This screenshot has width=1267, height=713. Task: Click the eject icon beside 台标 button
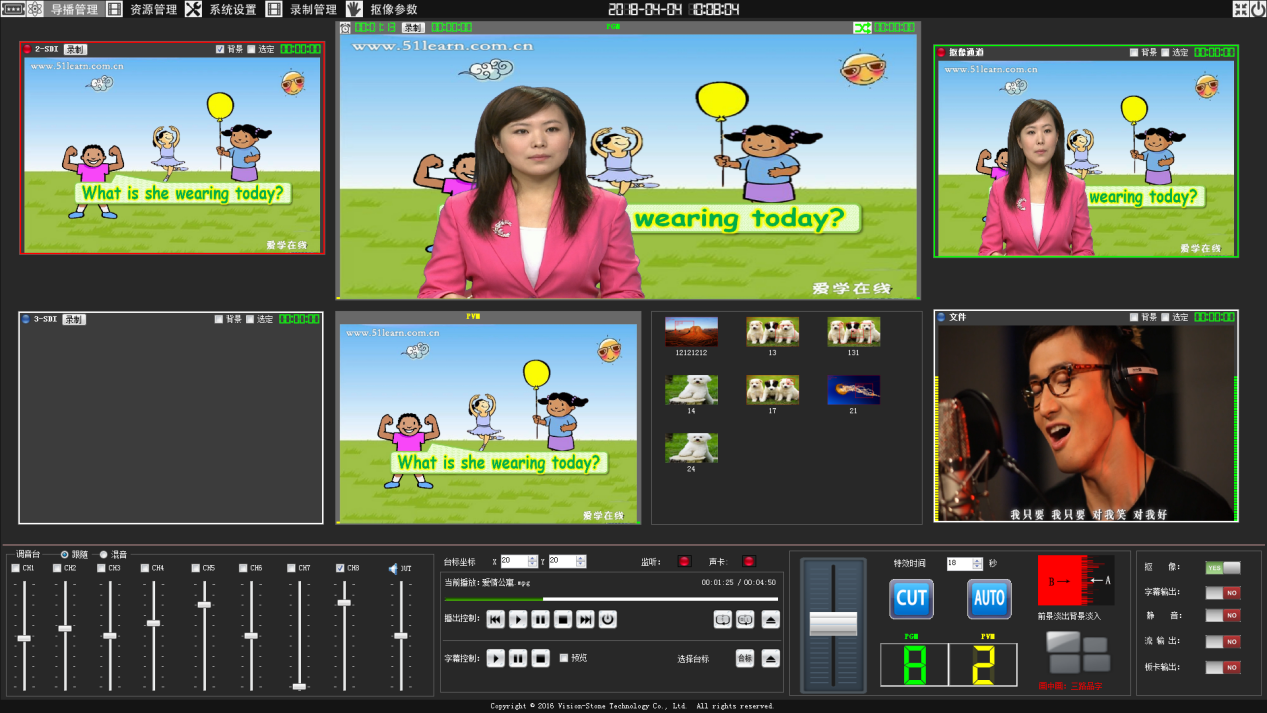(770, 658)
